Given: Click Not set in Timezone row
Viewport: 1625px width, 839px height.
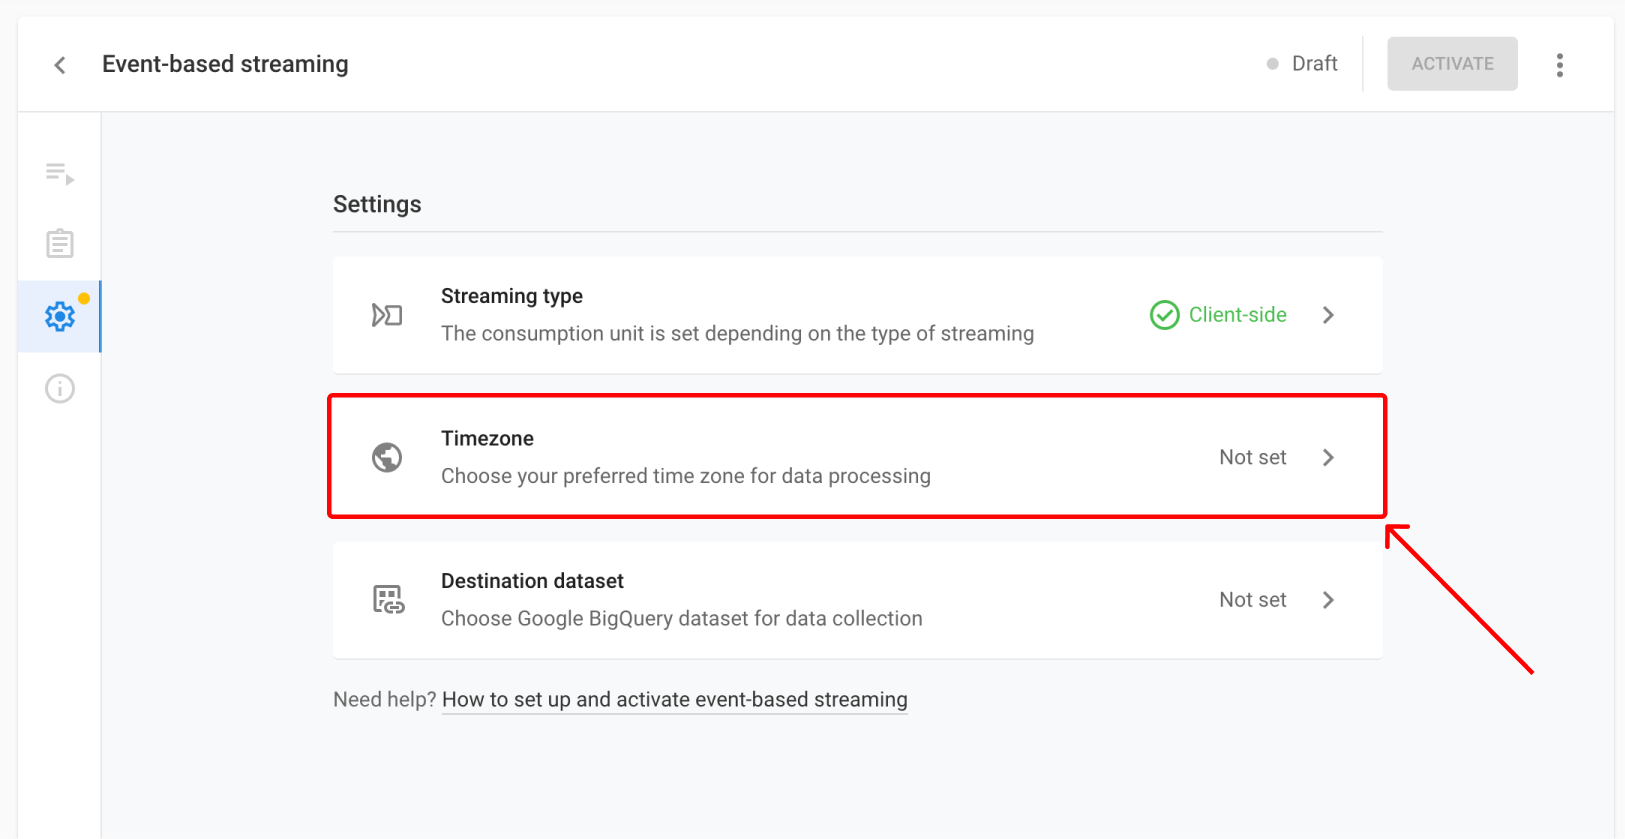Looking at the screenshot, I should pos(1253,457).
